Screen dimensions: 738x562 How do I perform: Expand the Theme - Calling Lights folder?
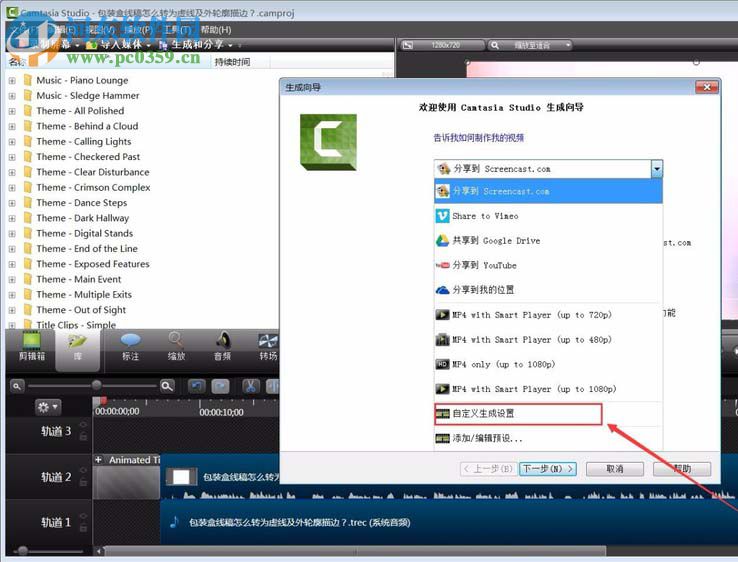[x=12, y=142]
